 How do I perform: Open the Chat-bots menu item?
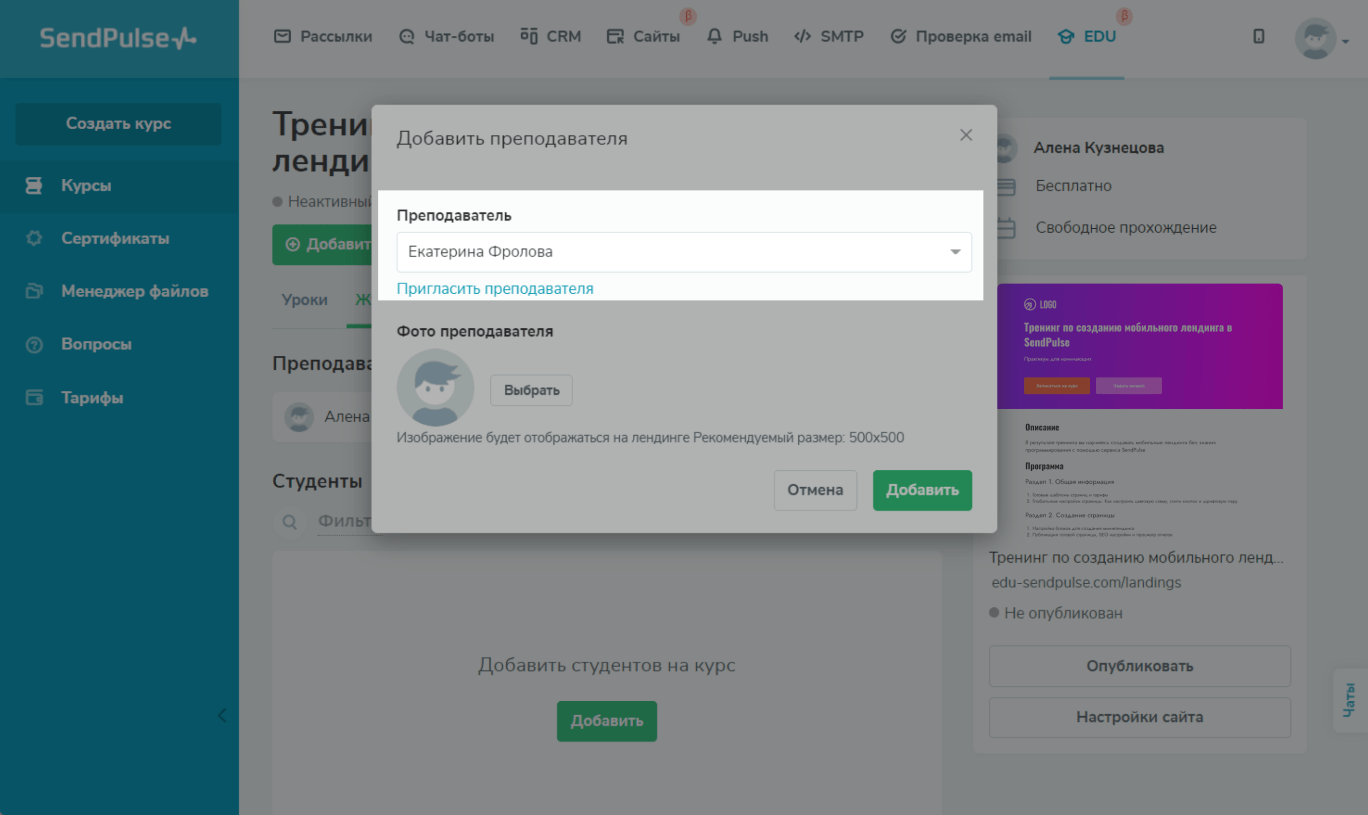pos(446,37)
